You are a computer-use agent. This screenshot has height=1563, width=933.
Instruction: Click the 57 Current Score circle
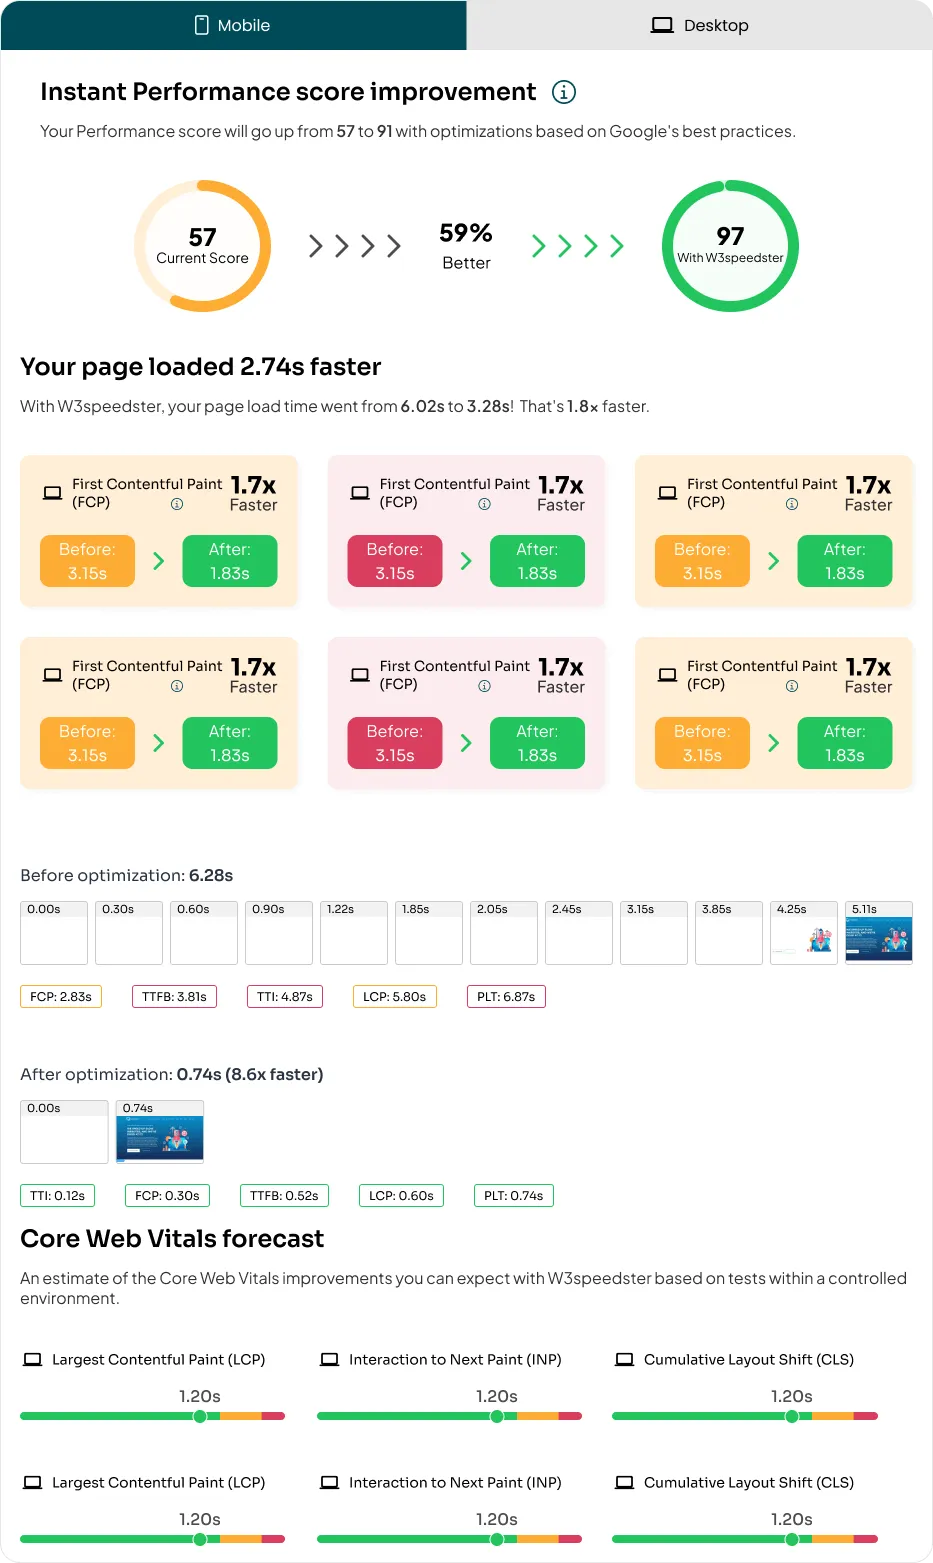tap(202, 246)
